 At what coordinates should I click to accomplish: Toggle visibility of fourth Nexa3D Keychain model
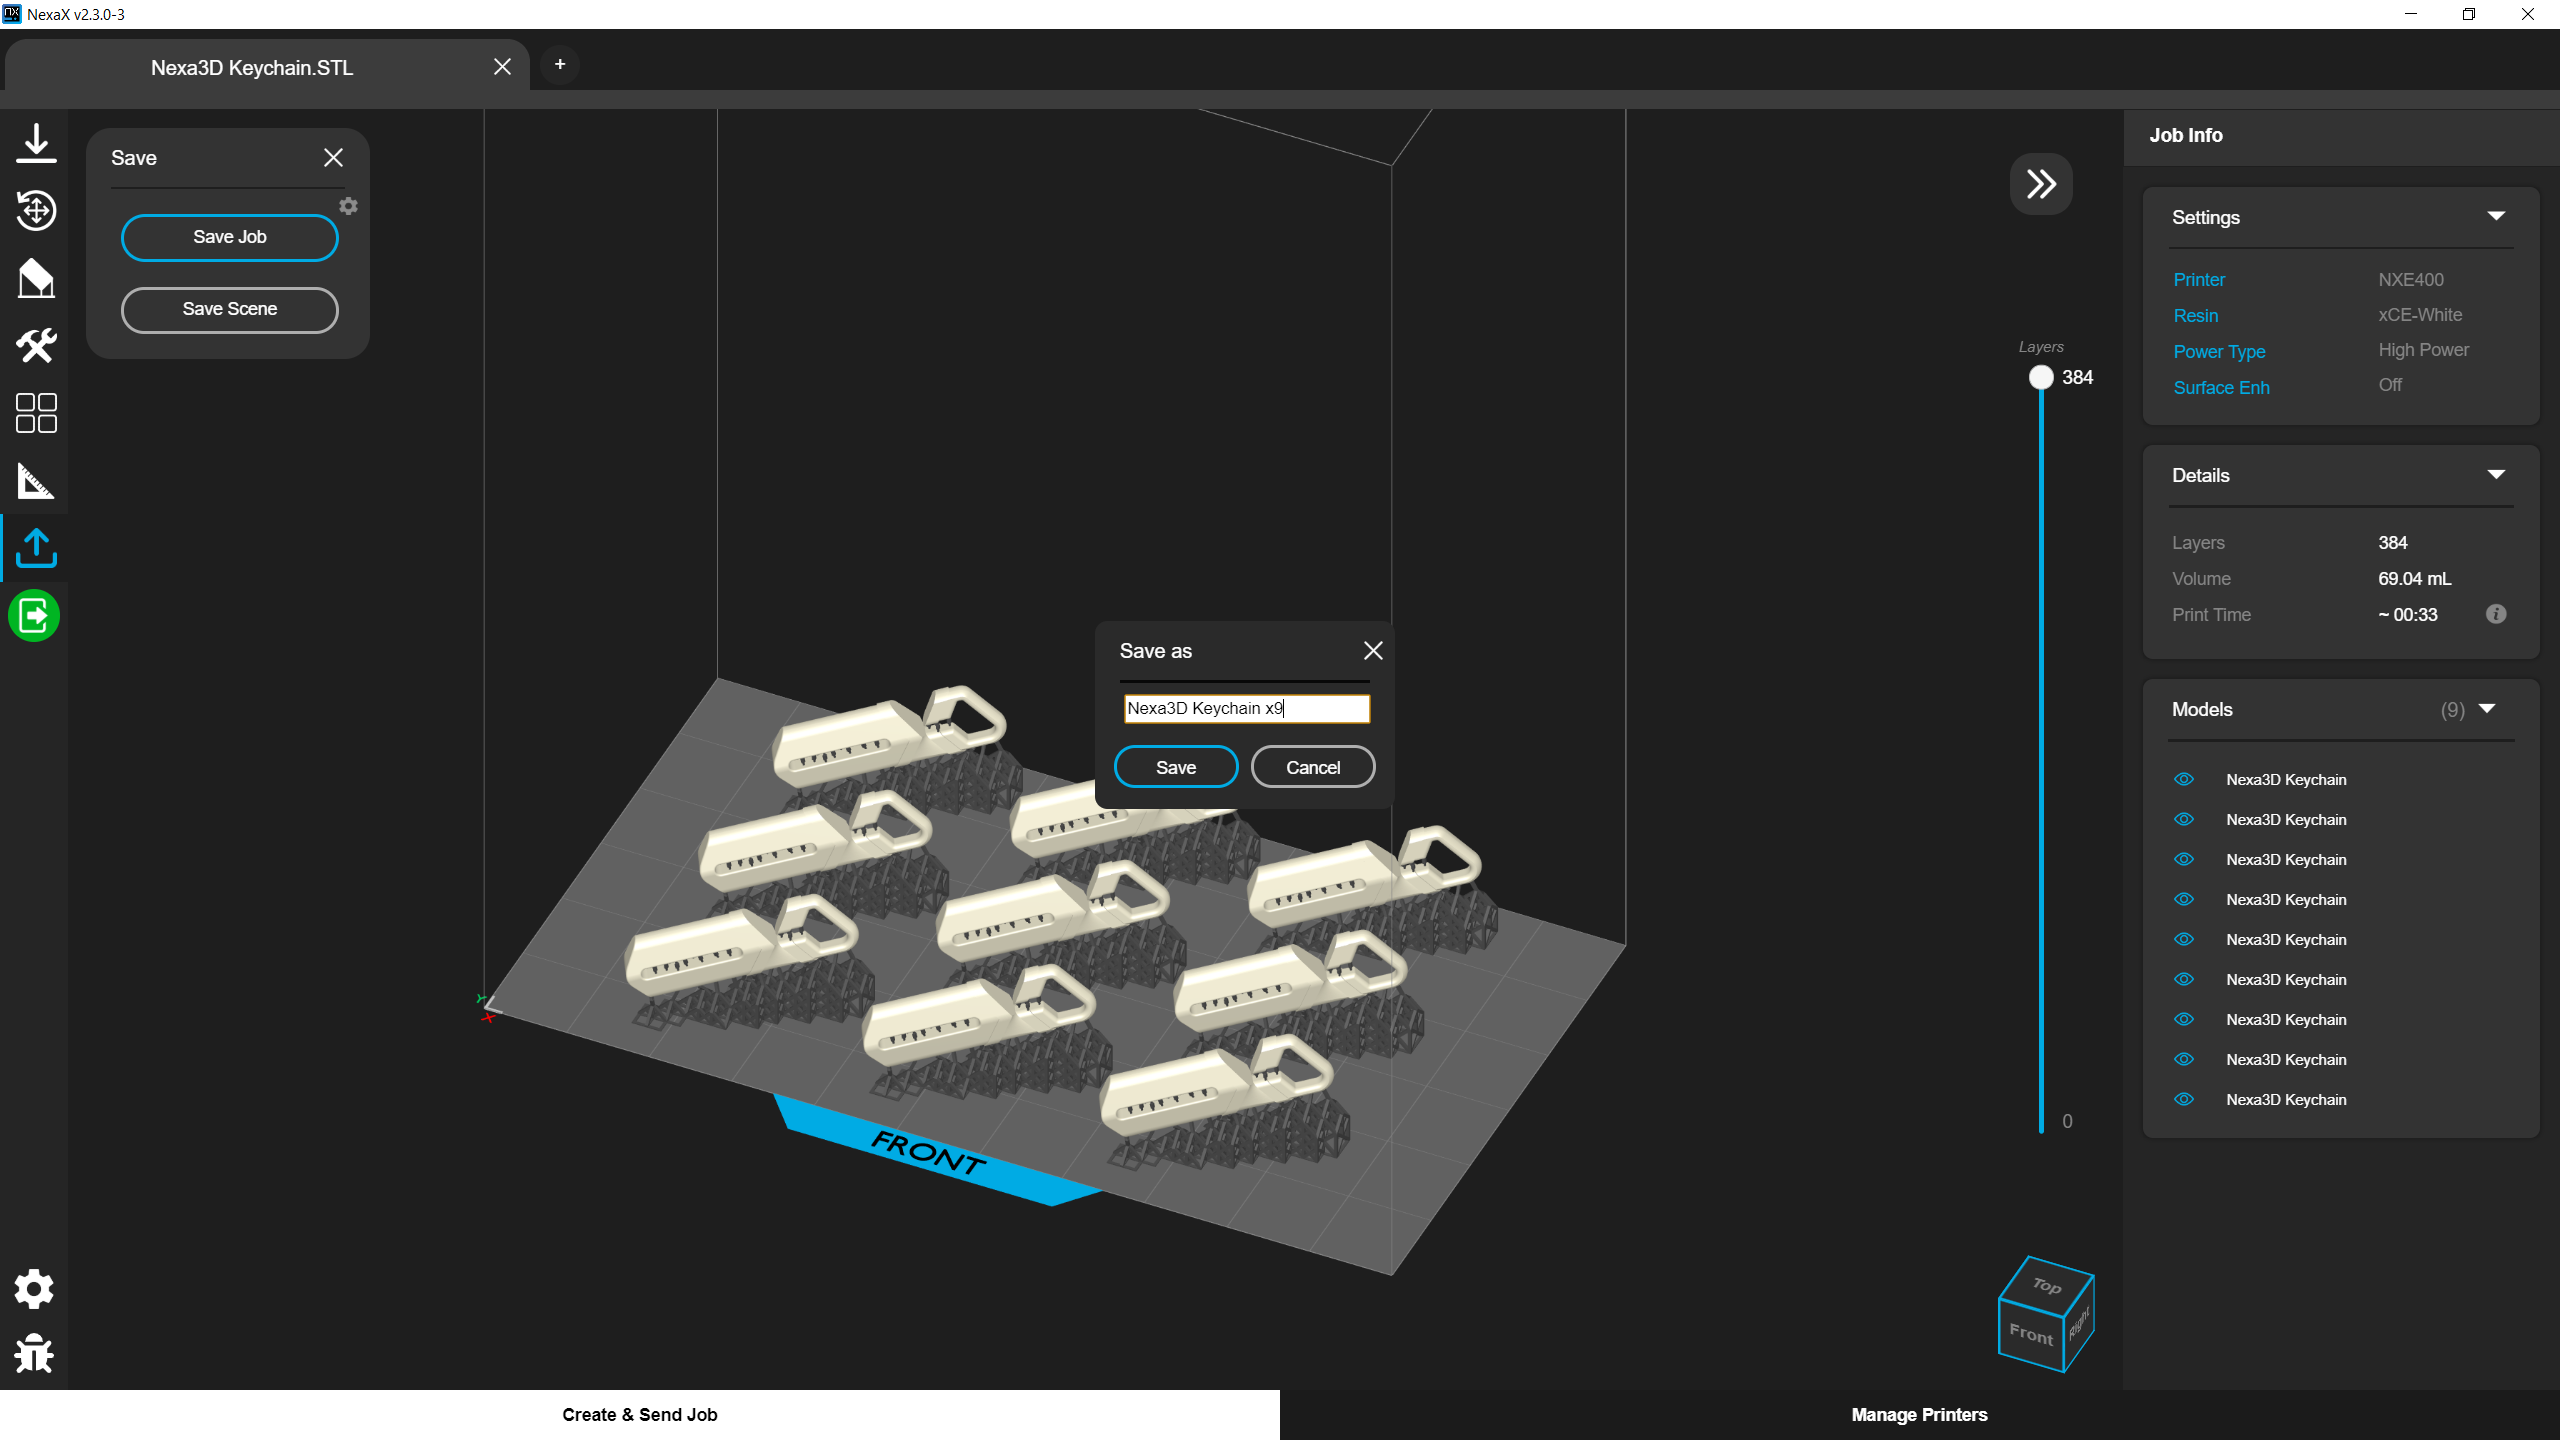pos(2184,899)
